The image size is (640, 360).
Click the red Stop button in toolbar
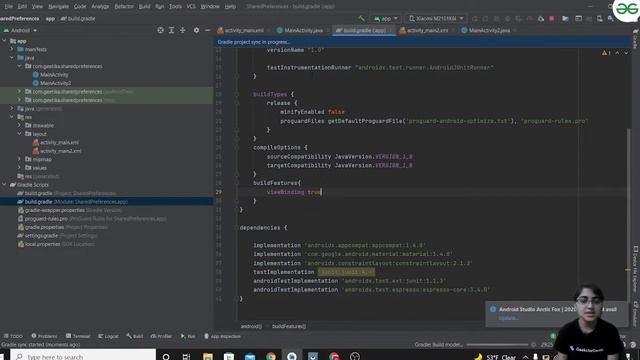pyautogui.click(x=552, y=18)
